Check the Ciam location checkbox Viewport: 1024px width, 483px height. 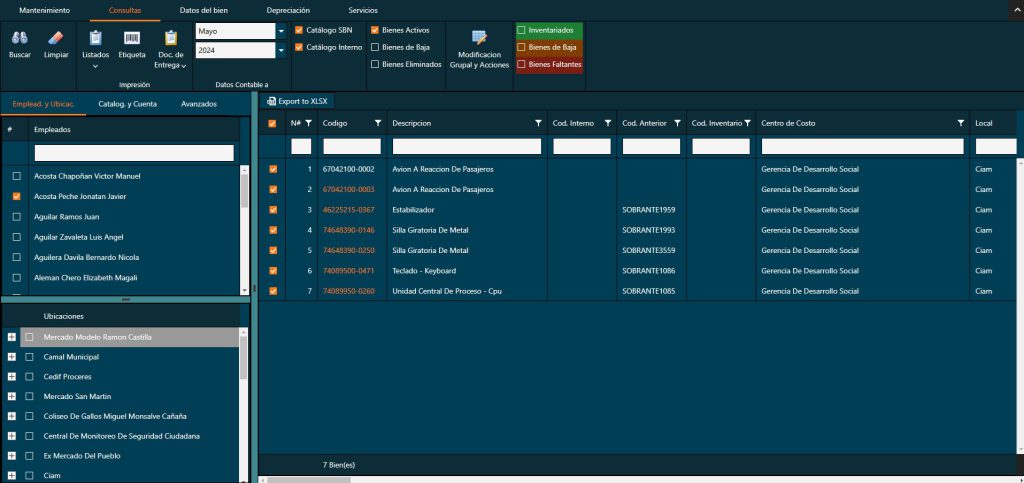[29, 476]
